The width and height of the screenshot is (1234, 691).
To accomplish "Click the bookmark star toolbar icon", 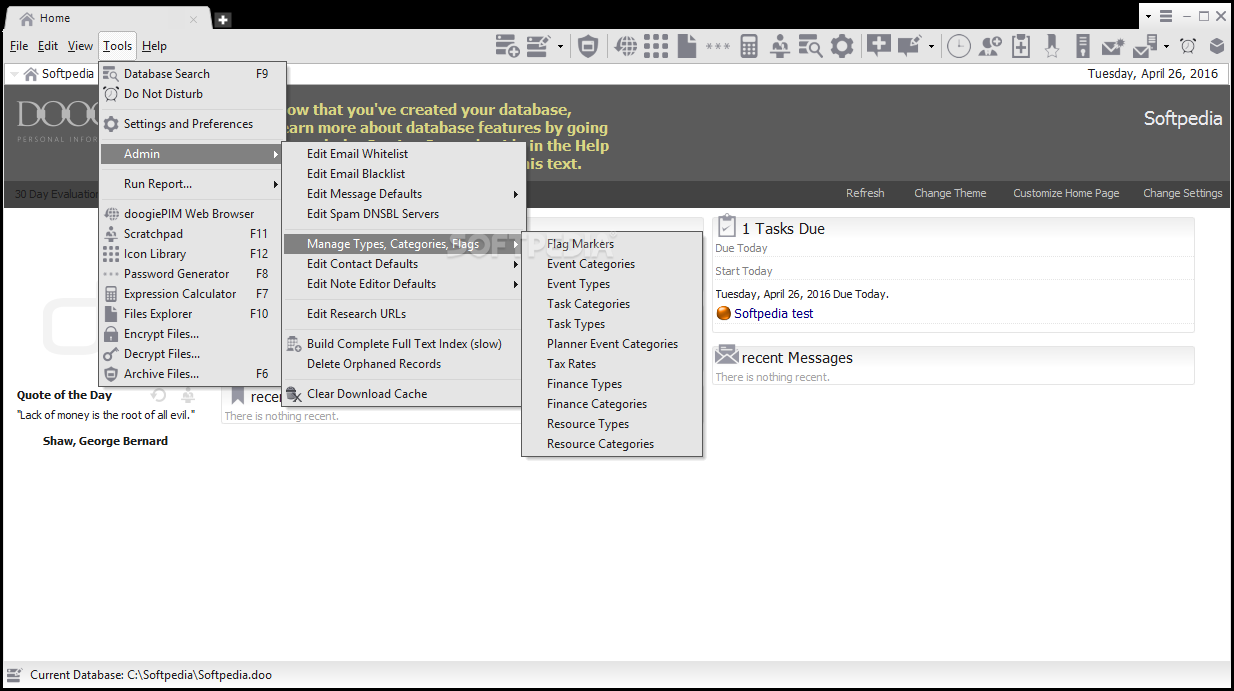I will pos(1052,46).
